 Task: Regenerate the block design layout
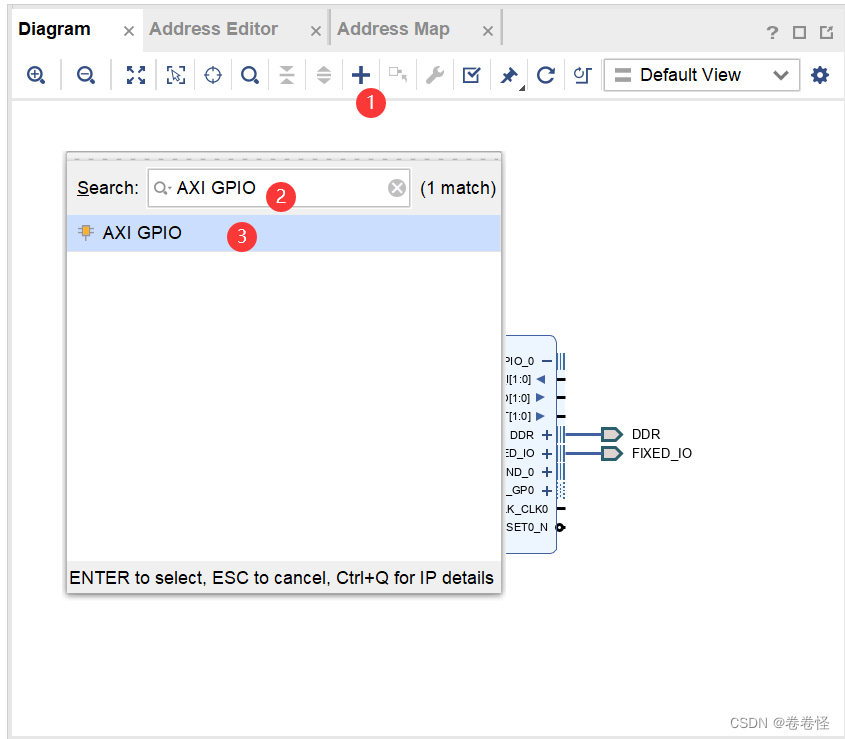pos(544,74)
